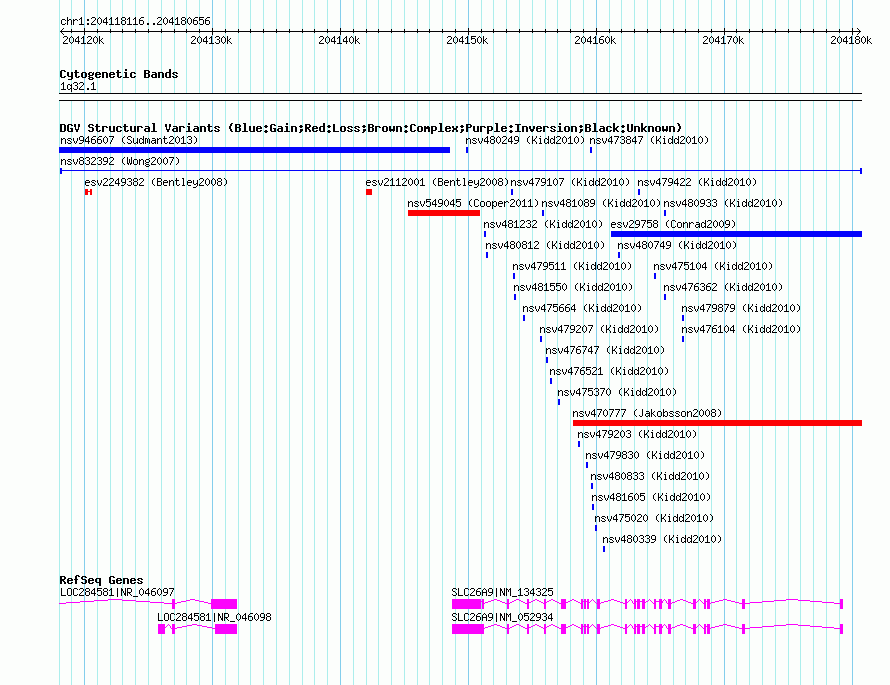Click nsv481605 (Kidd2010) label
Viewport: 890px width, 685px height.
click(651, 497)
